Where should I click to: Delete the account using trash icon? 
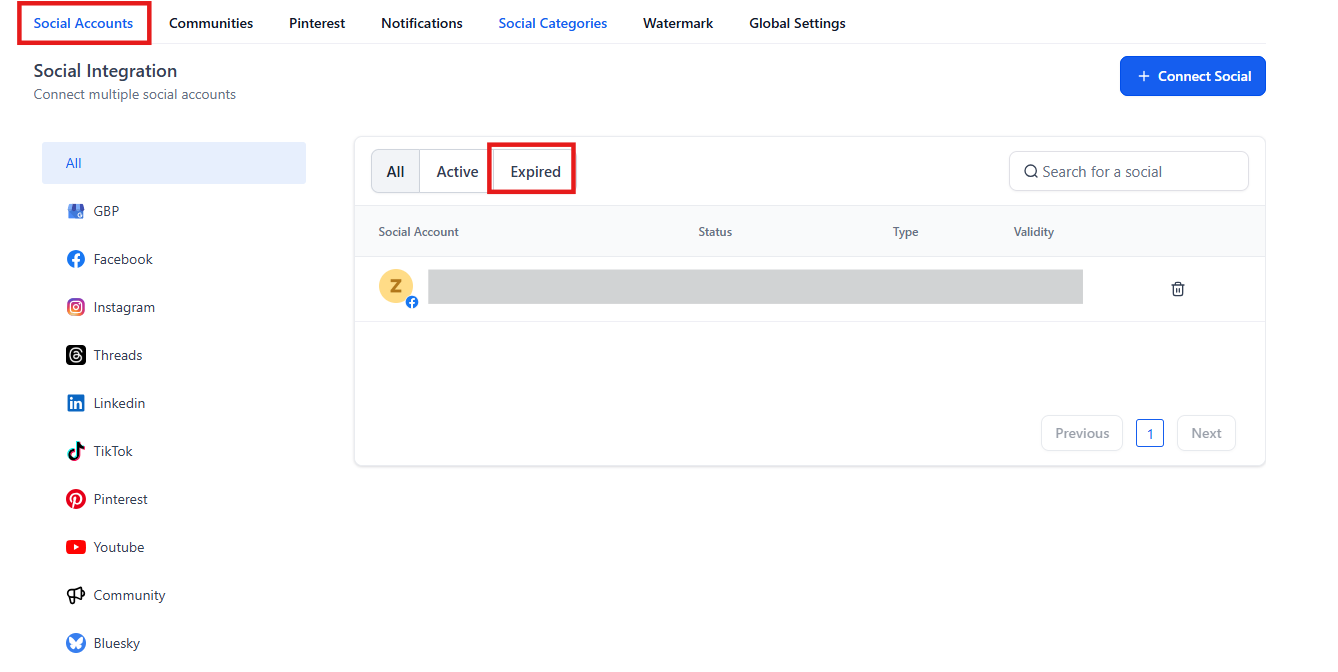(x=1178, y=289)
